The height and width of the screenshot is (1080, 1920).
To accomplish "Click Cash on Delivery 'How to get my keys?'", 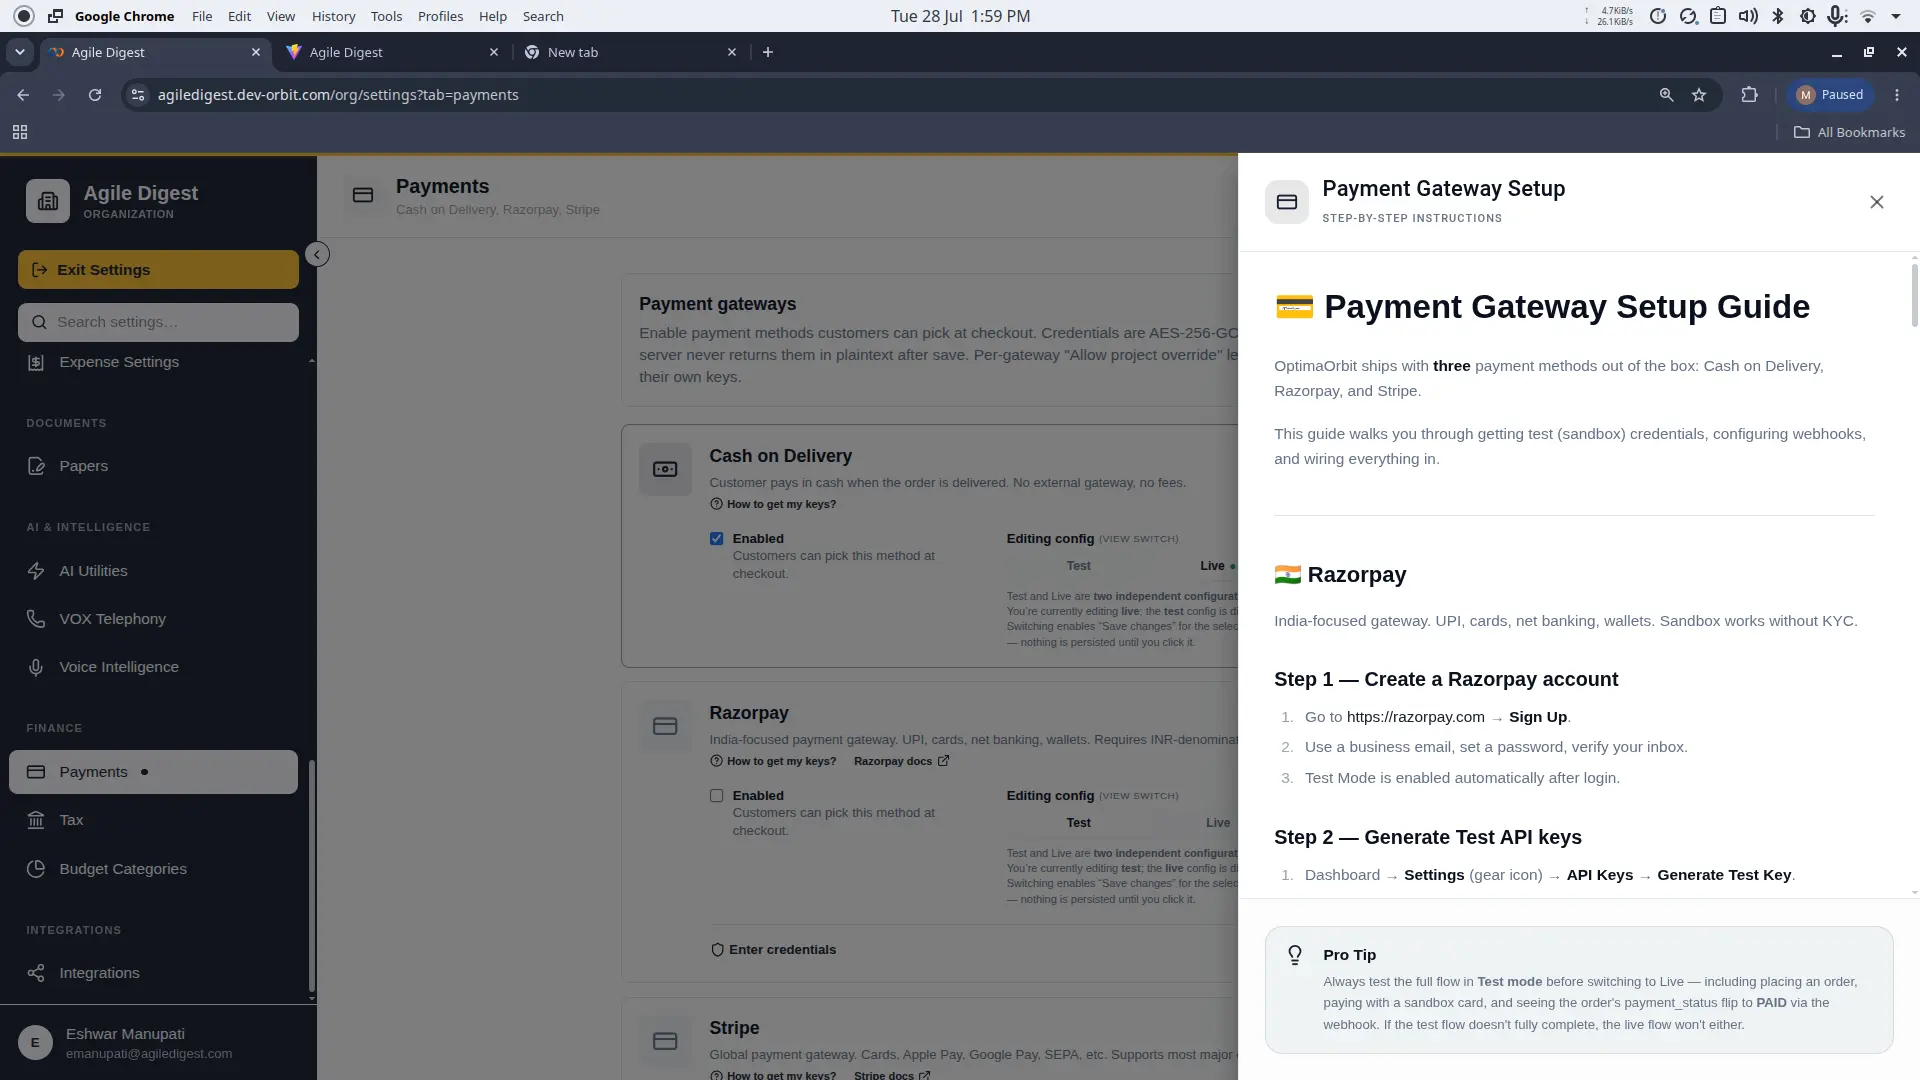I will 773,504.
